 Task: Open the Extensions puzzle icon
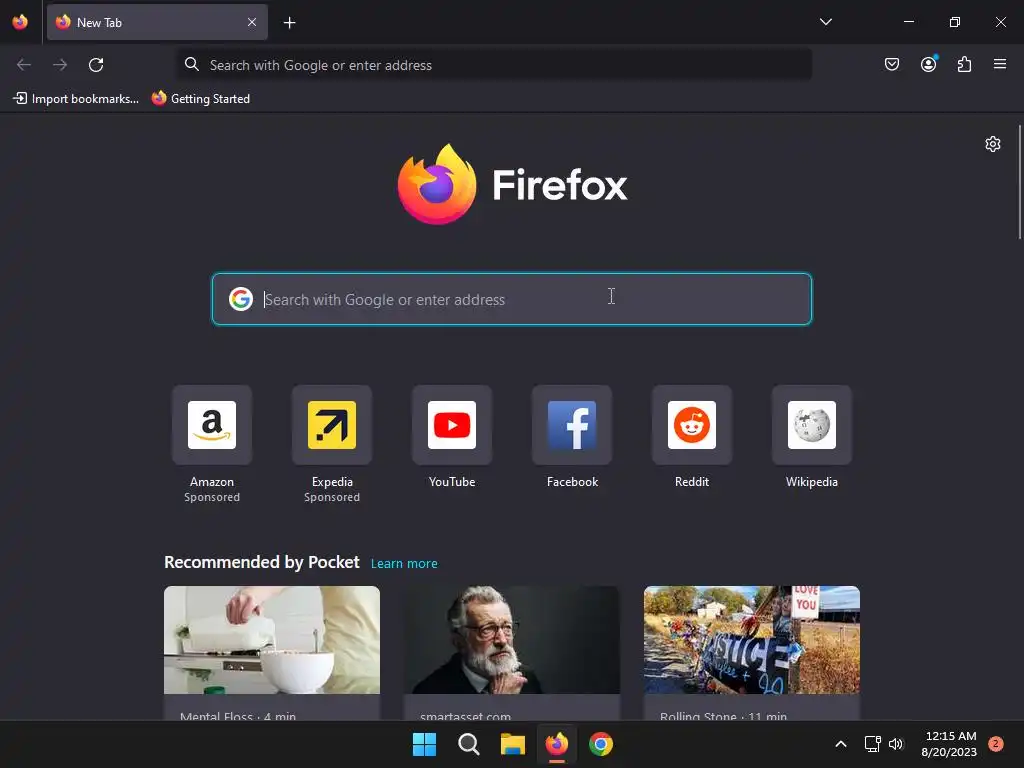(964, 64)
